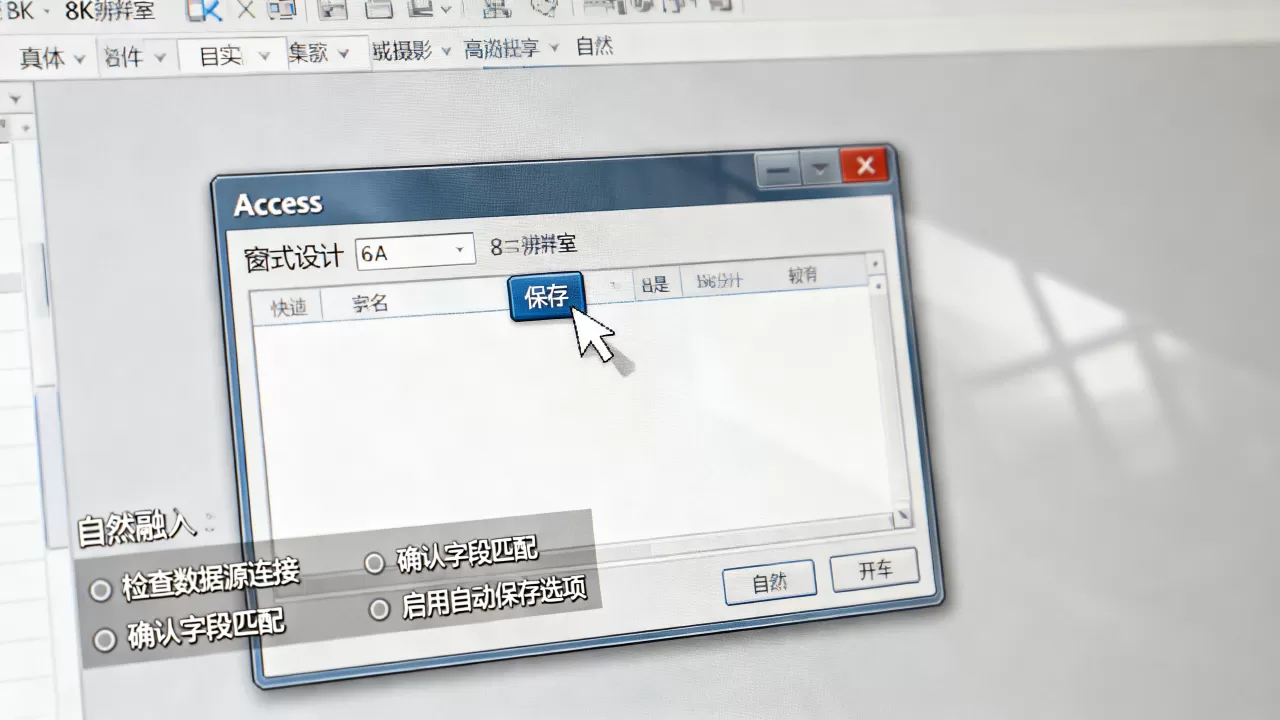
Task: Expand the arrow atop the left sidebar panel
Action: pos(15,100)
